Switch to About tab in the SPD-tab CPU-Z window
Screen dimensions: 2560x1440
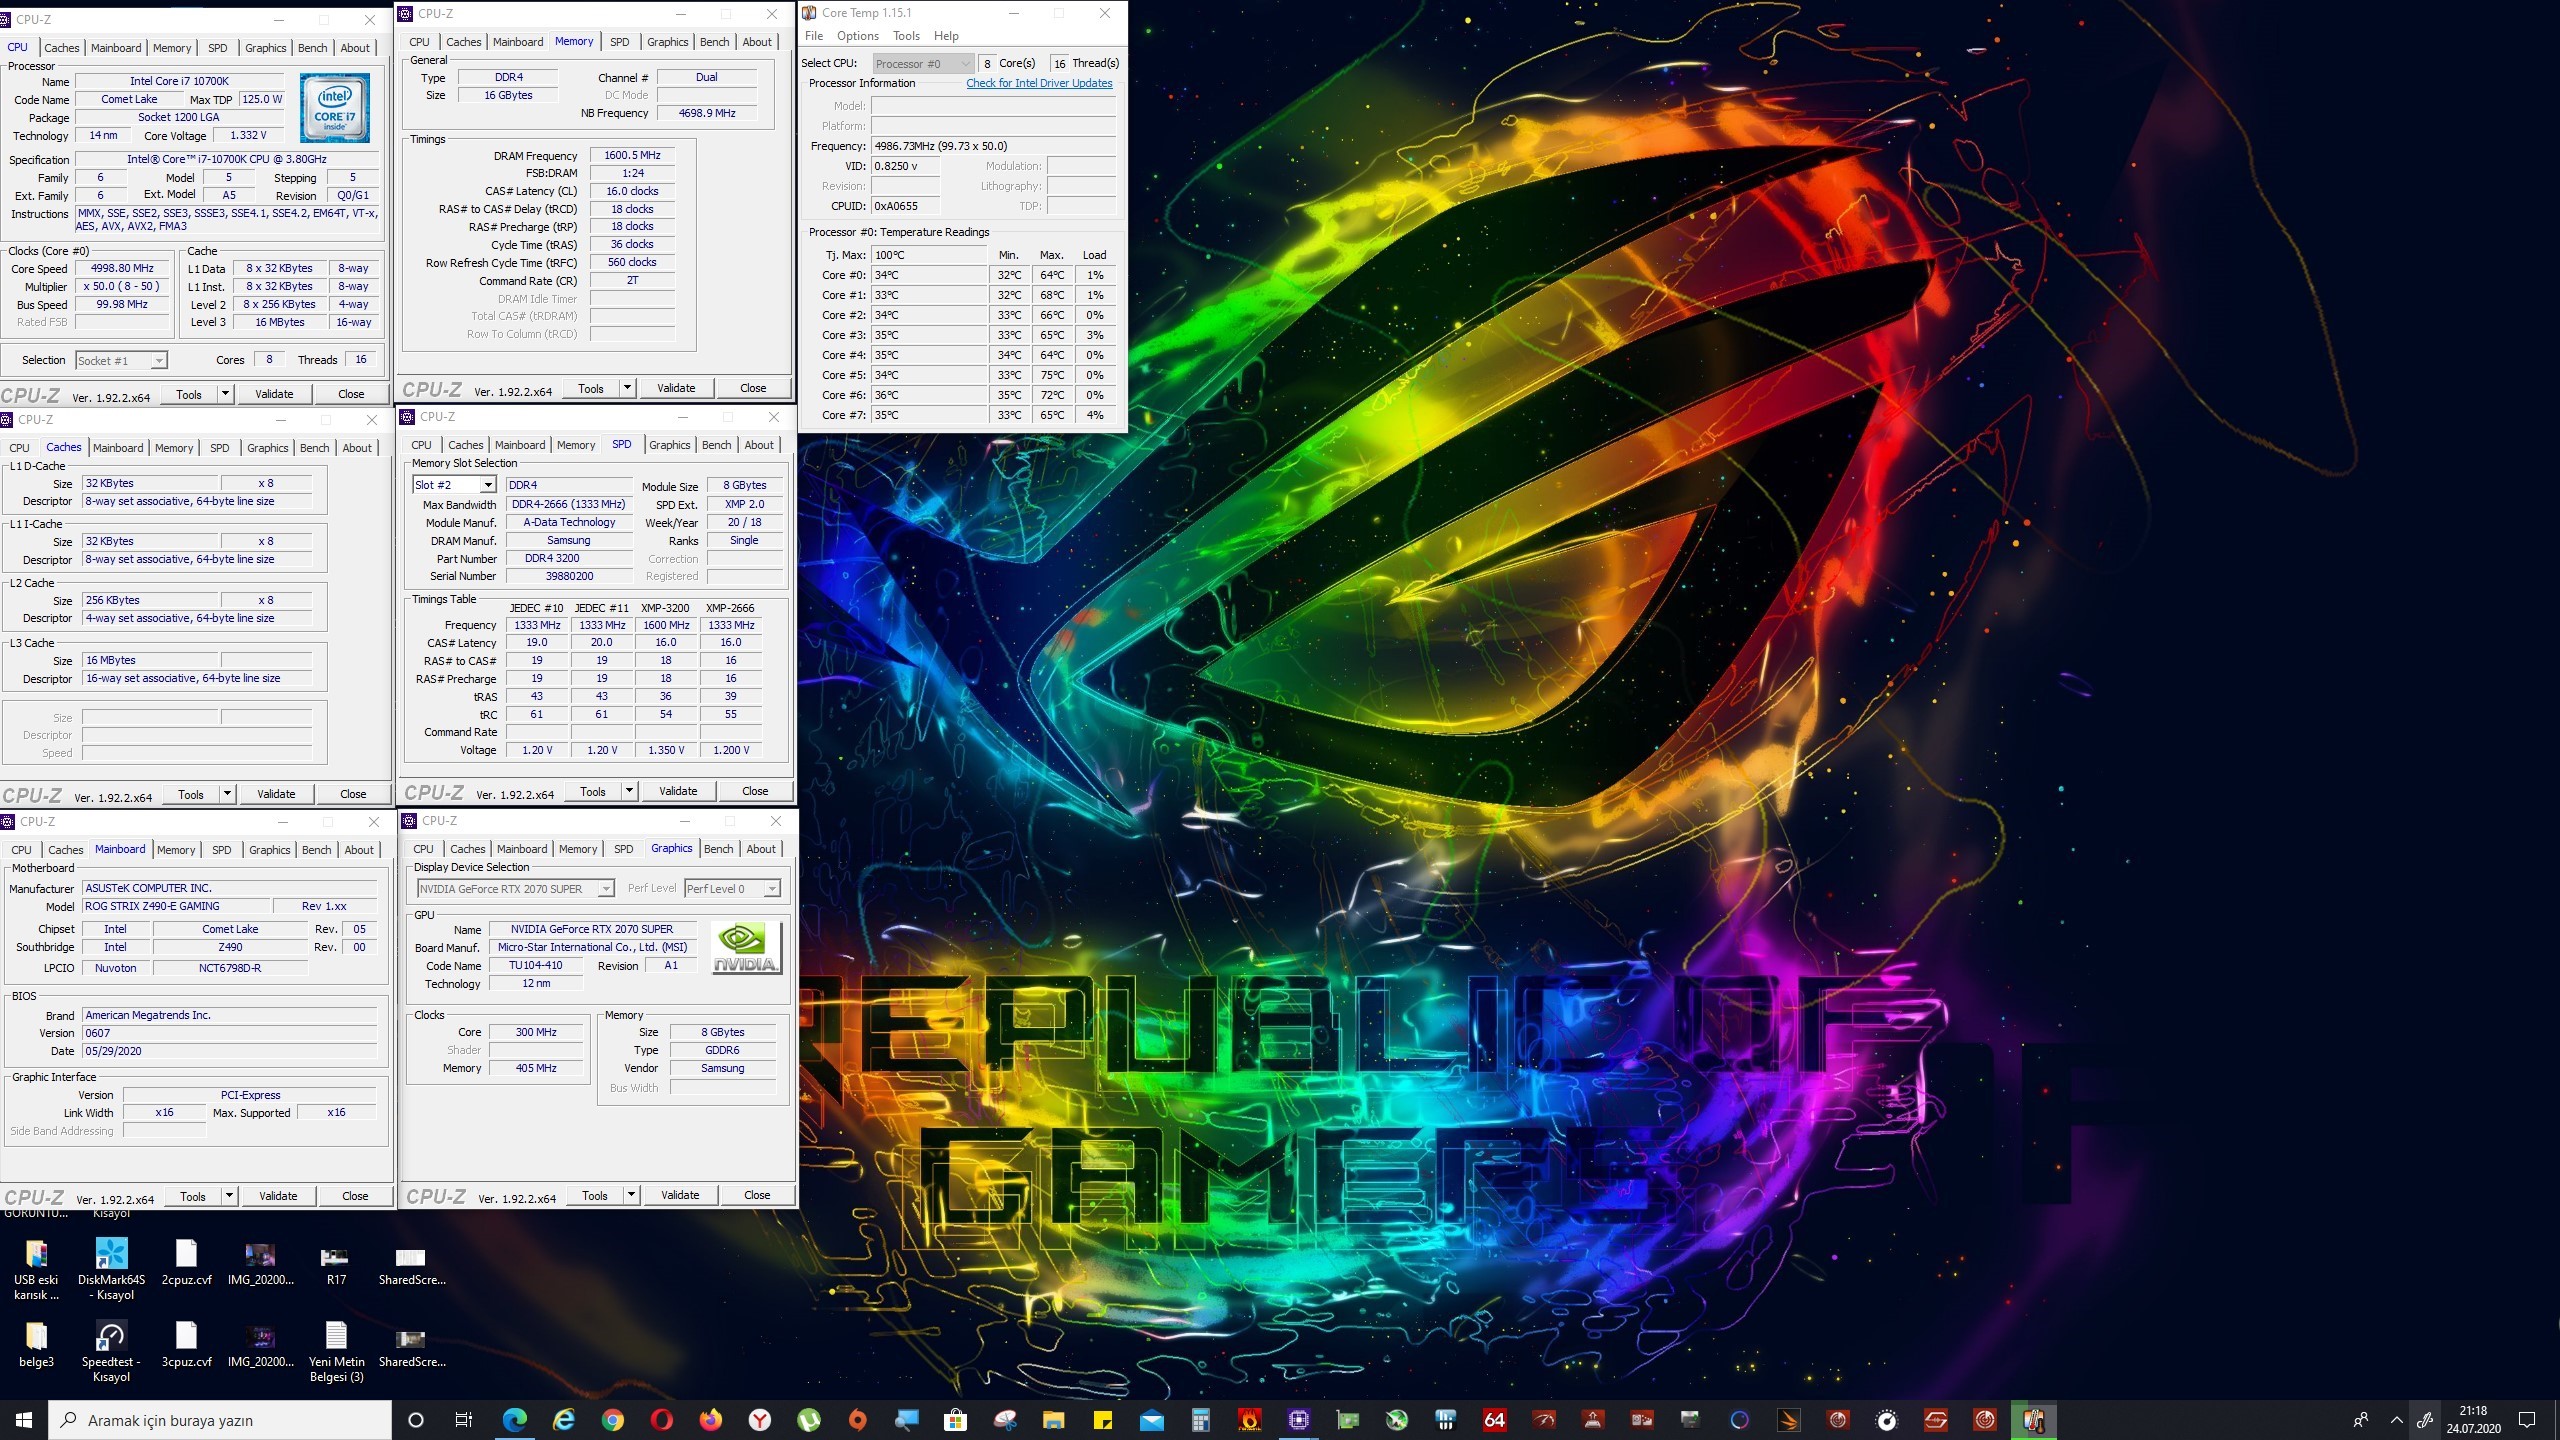click(x=758, y=445)
